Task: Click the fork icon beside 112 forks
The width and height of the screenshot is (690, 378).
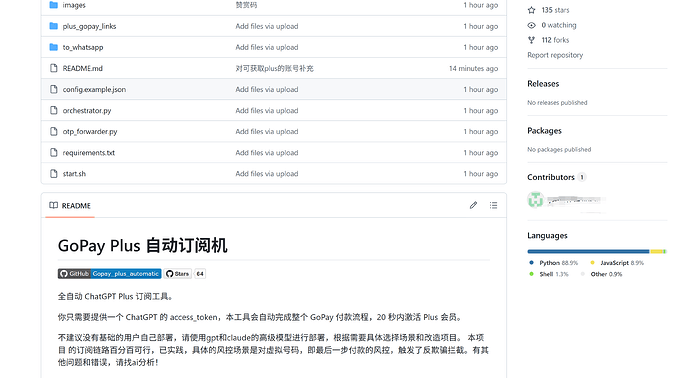Action: [532, 40]
